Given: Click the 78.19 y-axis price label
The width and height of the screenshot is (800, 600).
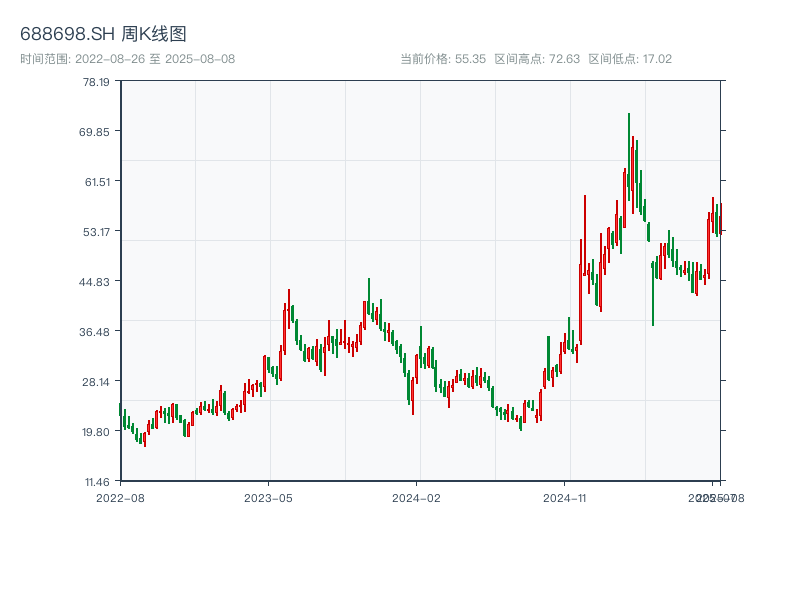Looking at the screenshot, I should coord(97,82).
